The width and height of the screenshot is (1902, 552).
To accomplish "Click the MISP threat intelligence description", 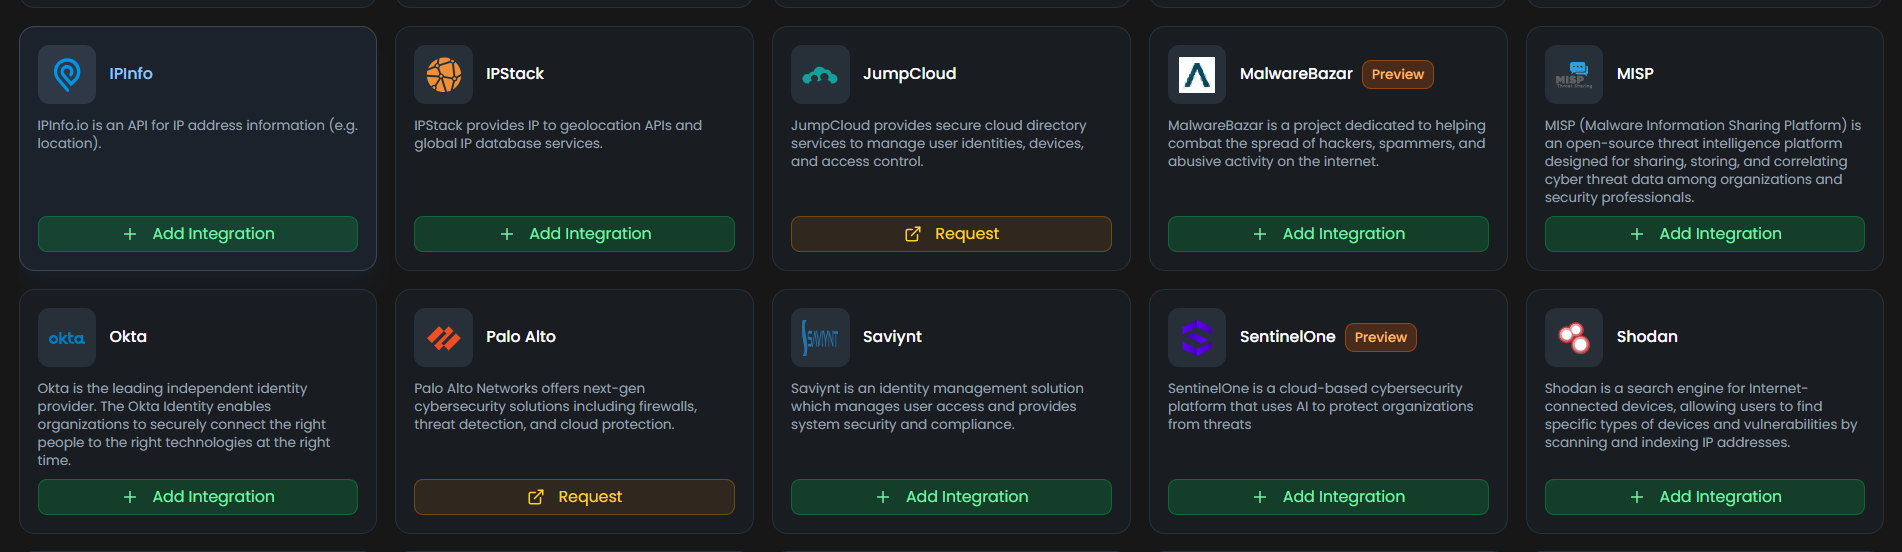I will (1703, 161).
